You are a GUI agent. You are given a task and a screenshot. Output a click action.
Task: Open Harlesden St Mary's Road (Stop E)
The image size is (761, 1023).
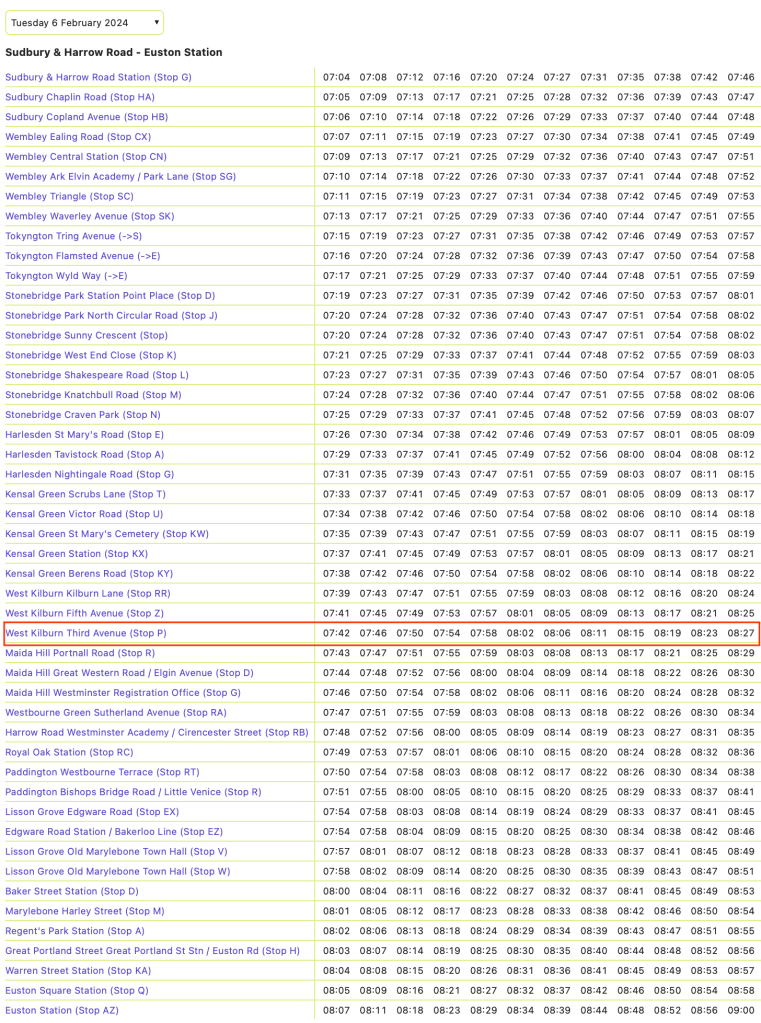pos(84,435)
